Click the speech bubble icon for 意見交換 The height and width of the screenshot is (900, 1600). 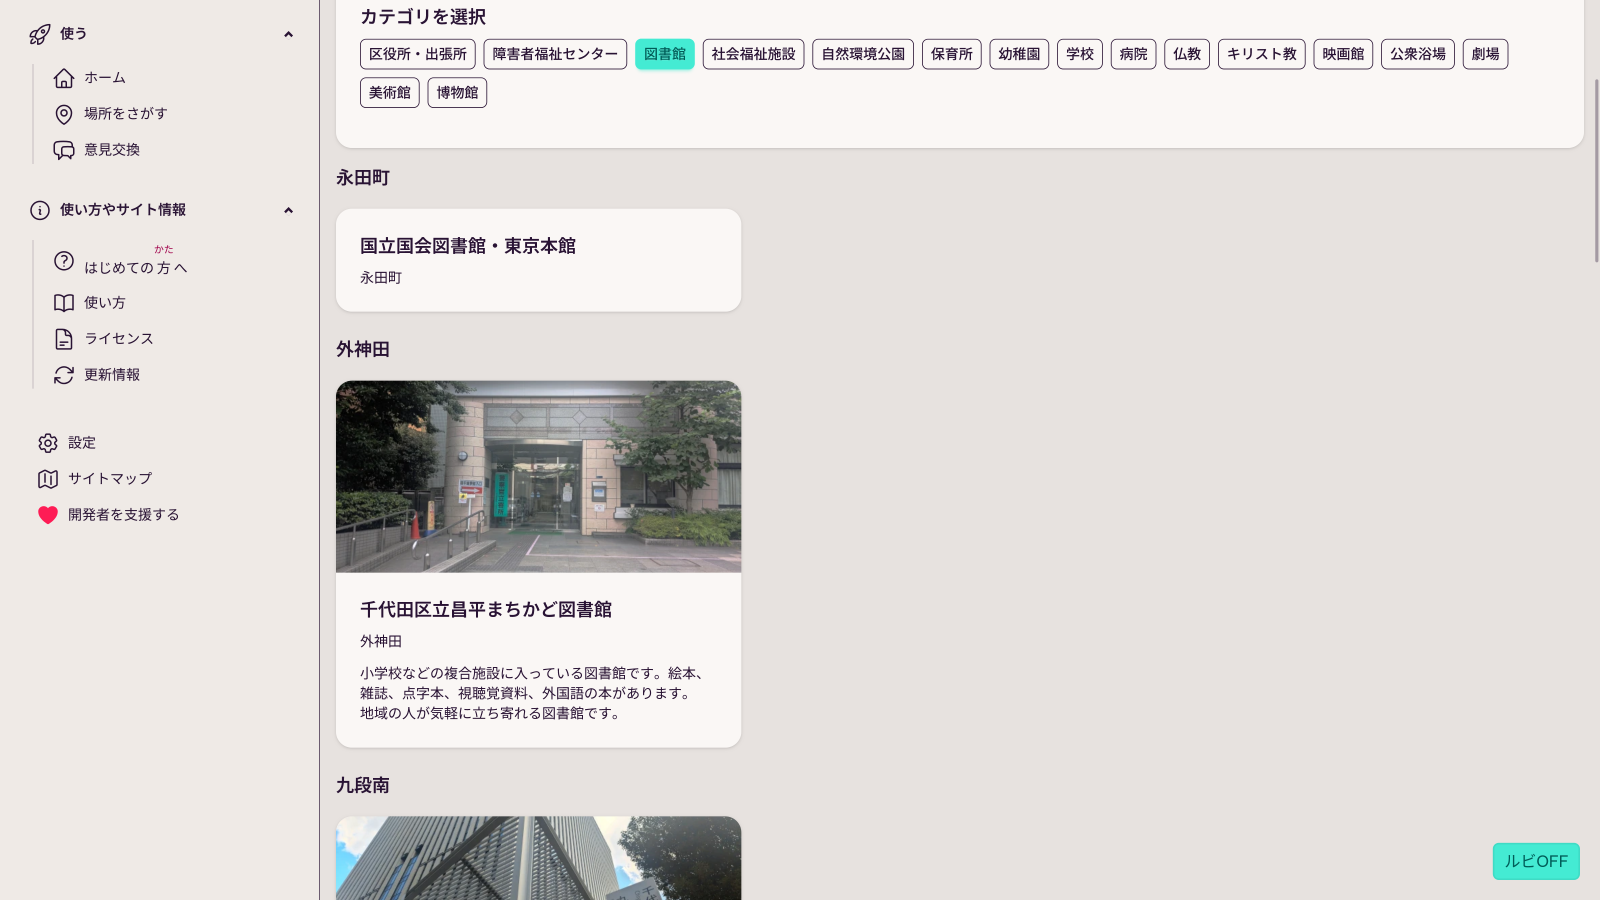point(64,150)
